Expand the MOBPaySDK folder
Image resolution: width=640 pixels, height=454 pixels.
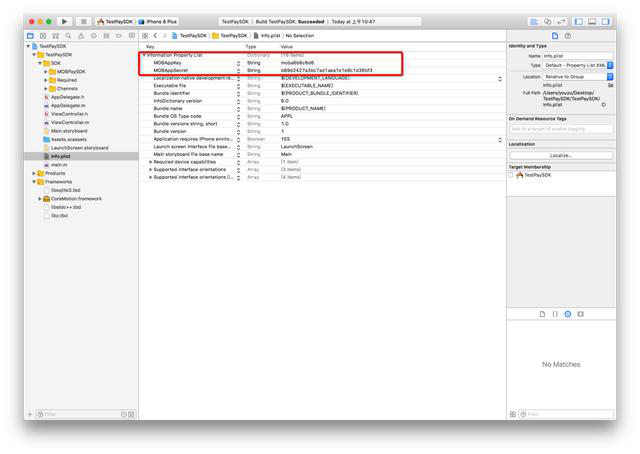tap(46, 71)
